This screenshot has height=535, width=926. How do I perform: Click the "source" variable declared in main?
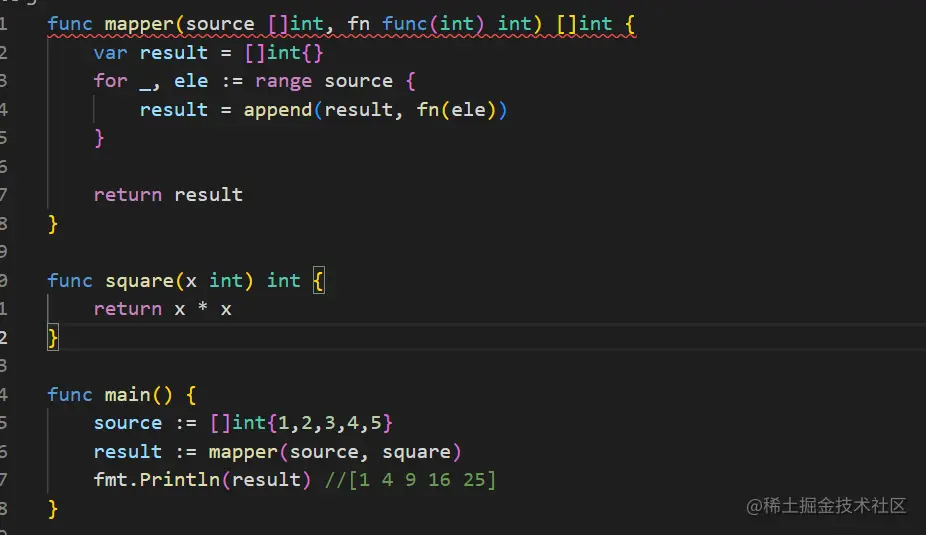128,423
